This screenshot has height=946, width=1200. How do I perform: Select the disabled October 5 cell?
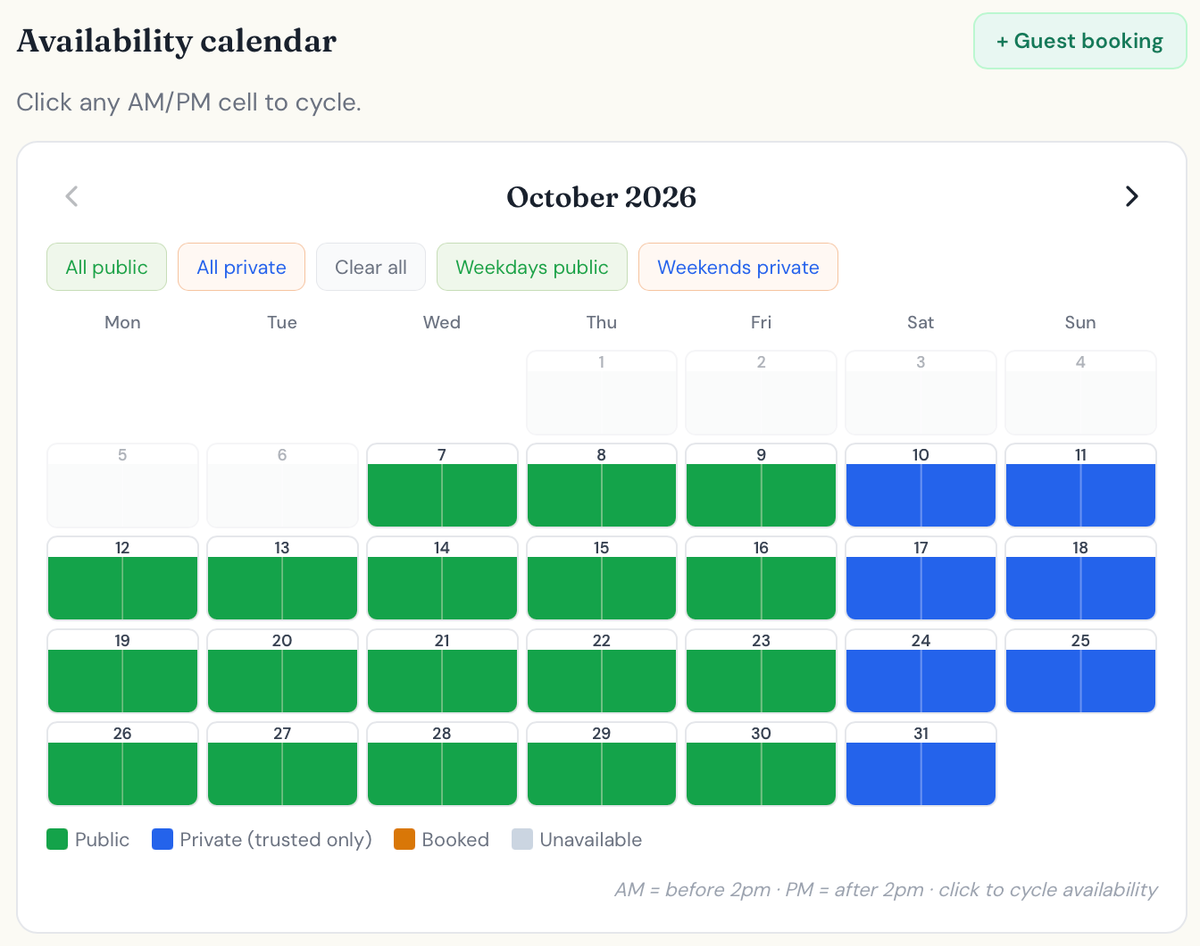[x=122, y=485]
